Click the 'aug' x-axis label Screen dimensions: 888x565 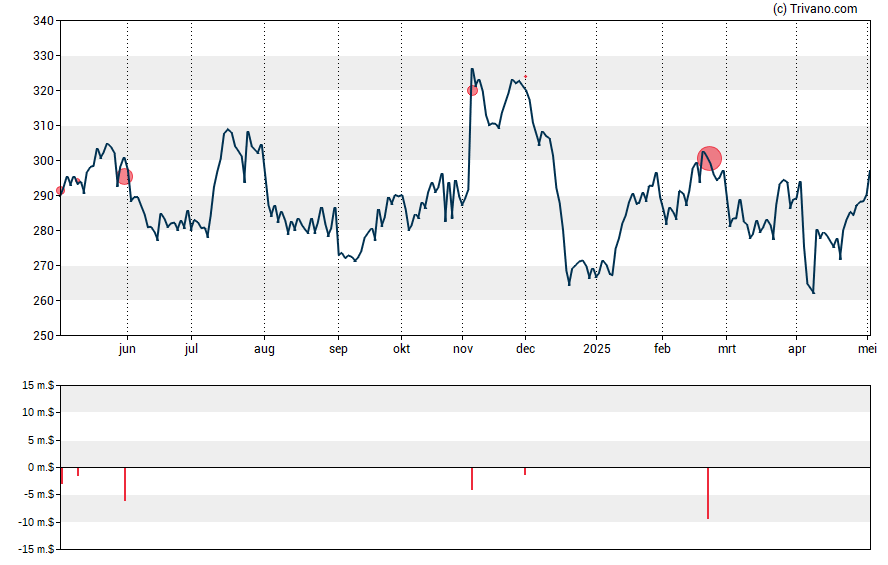[x=264, y=349]
